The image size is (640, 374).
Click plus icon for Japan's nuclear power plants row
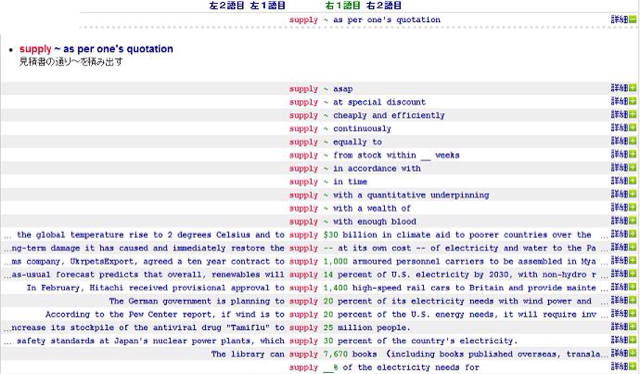(x=633, y=340)
